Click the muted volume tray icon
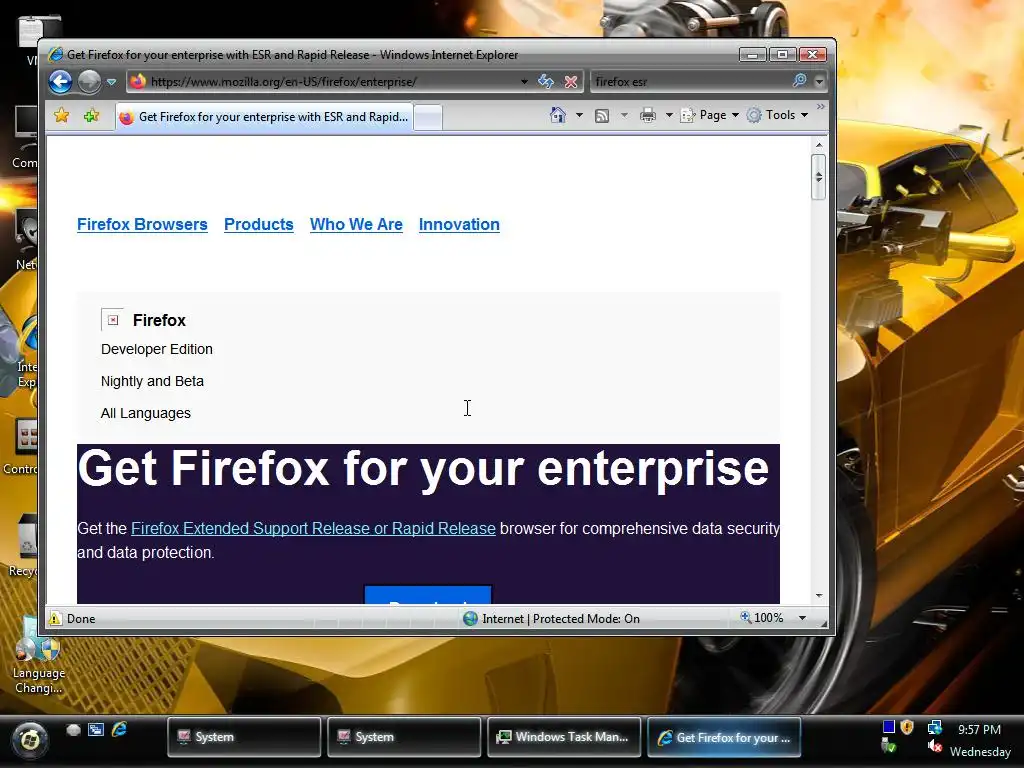The width and height of the screenshot is (1024, 768). pyautogui.click(x=935, y=745)
